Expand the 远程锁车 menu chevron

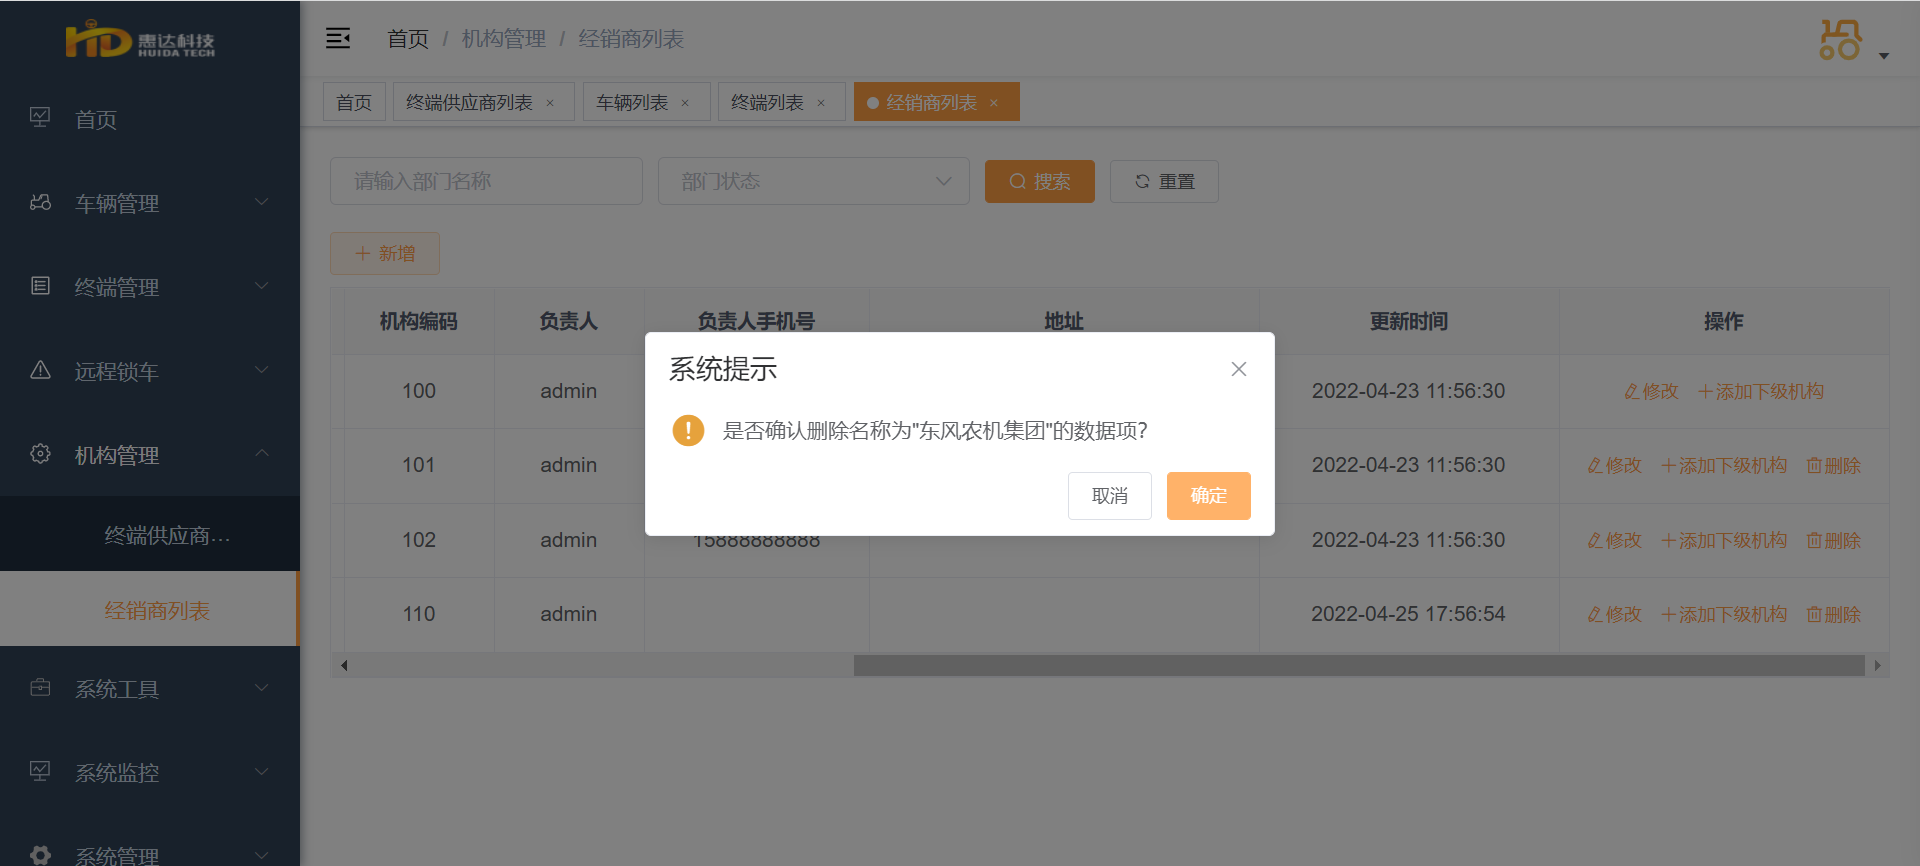[262, 370]
